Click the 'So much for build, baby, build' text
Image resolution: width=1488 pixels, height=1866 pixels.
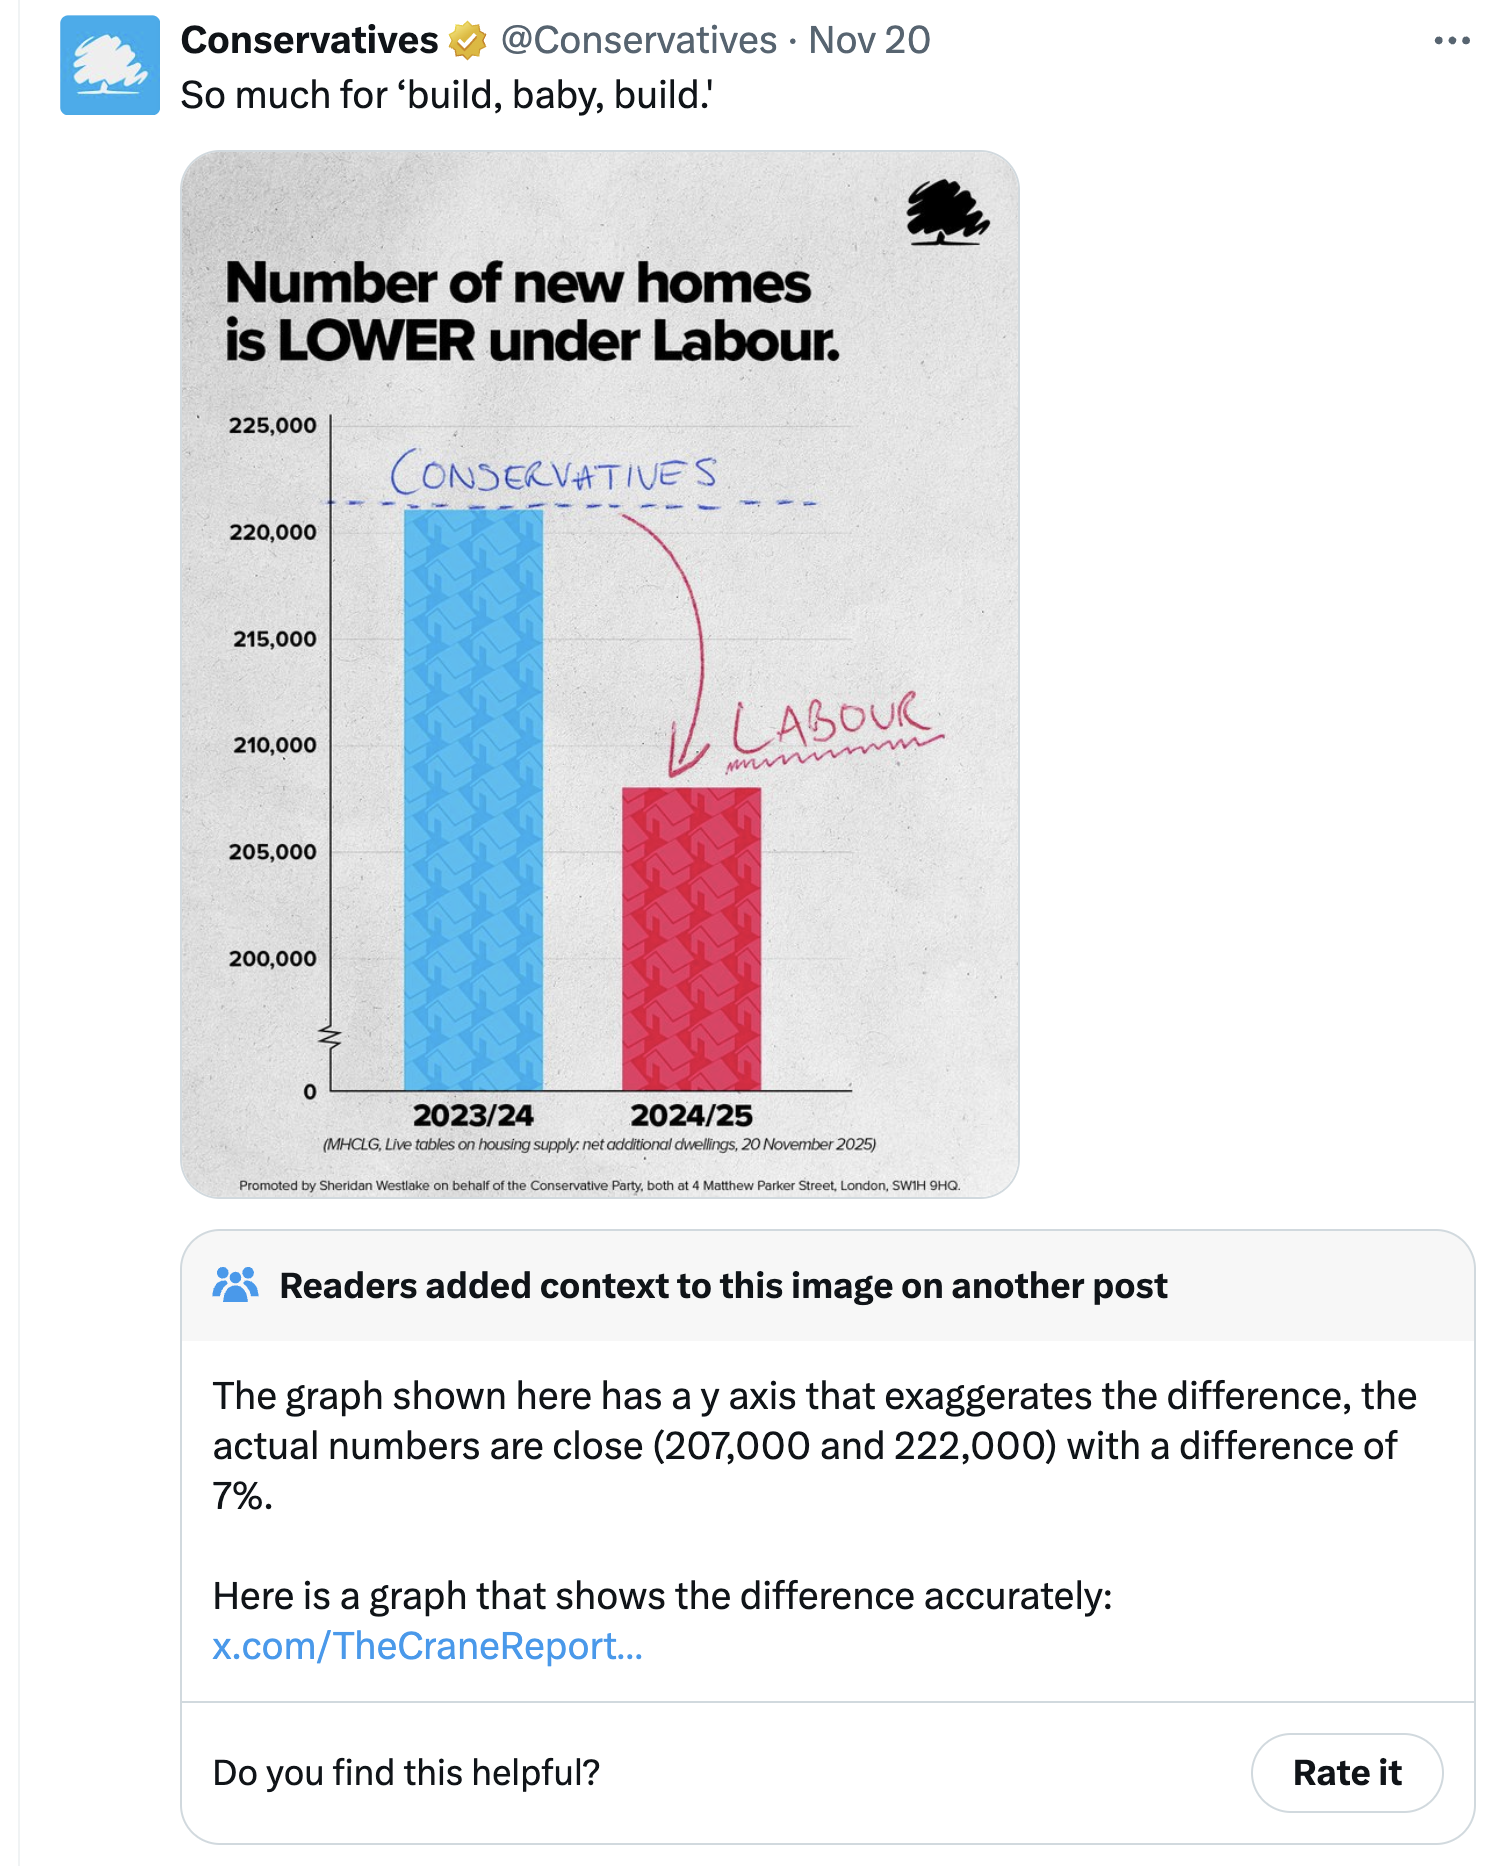446,96
